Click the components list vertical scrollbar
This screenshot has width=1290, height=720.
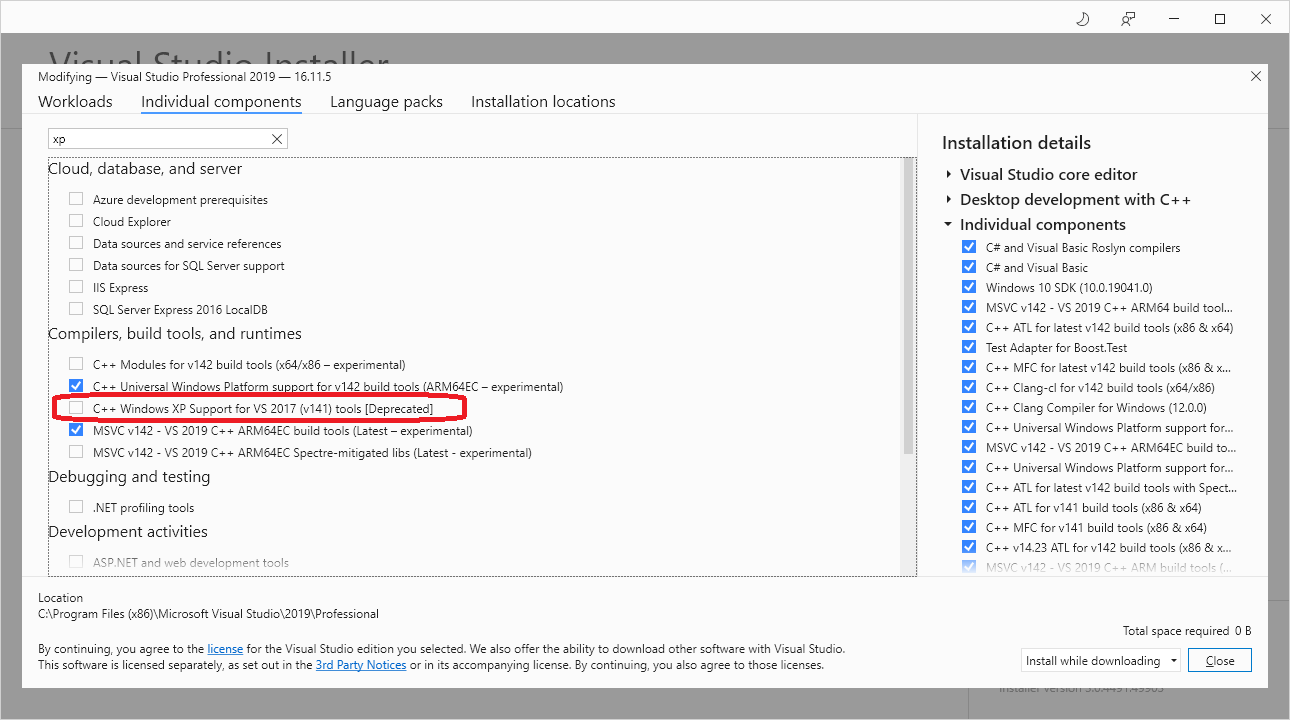click(908, 305)
